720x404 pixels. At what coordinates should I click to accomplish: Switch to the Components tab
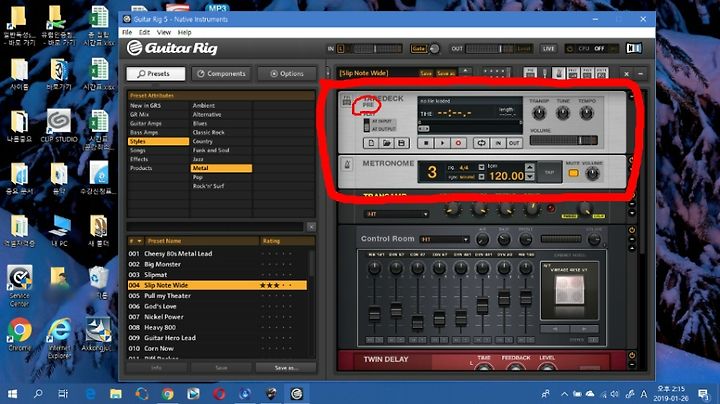(x=221, y=73)
